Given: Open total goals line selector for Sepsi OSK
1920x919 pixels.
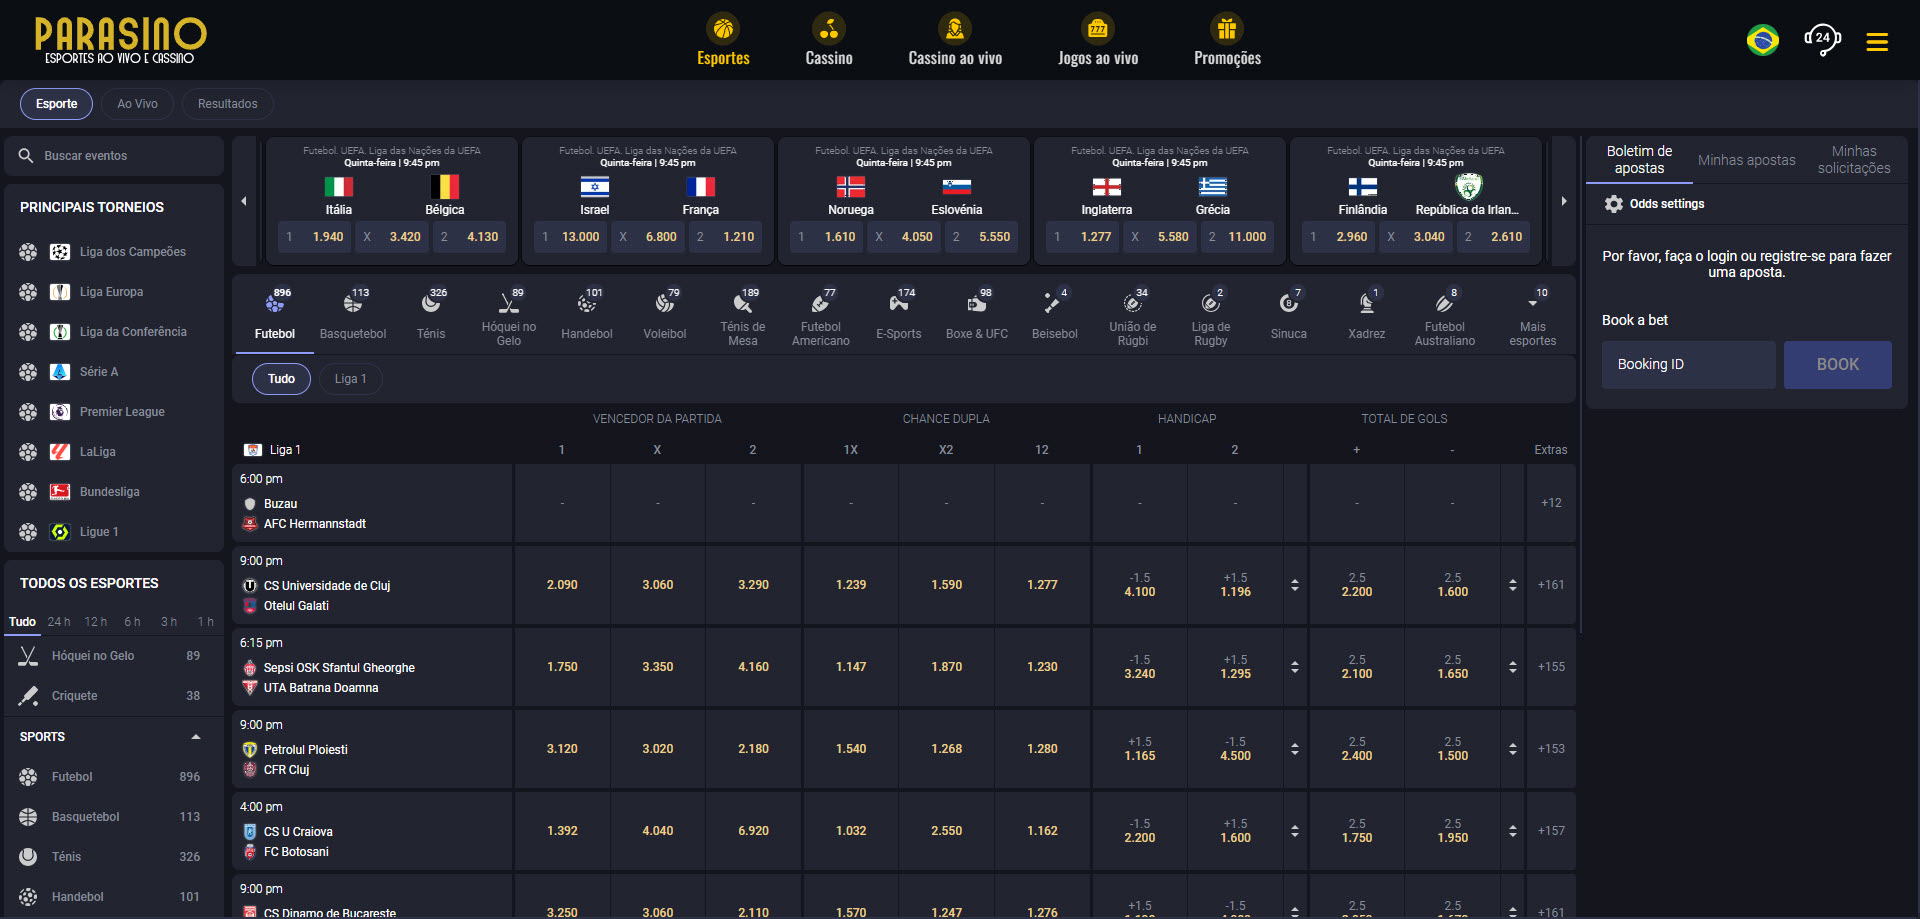Looking at the screenshot, I should 1513,667.
